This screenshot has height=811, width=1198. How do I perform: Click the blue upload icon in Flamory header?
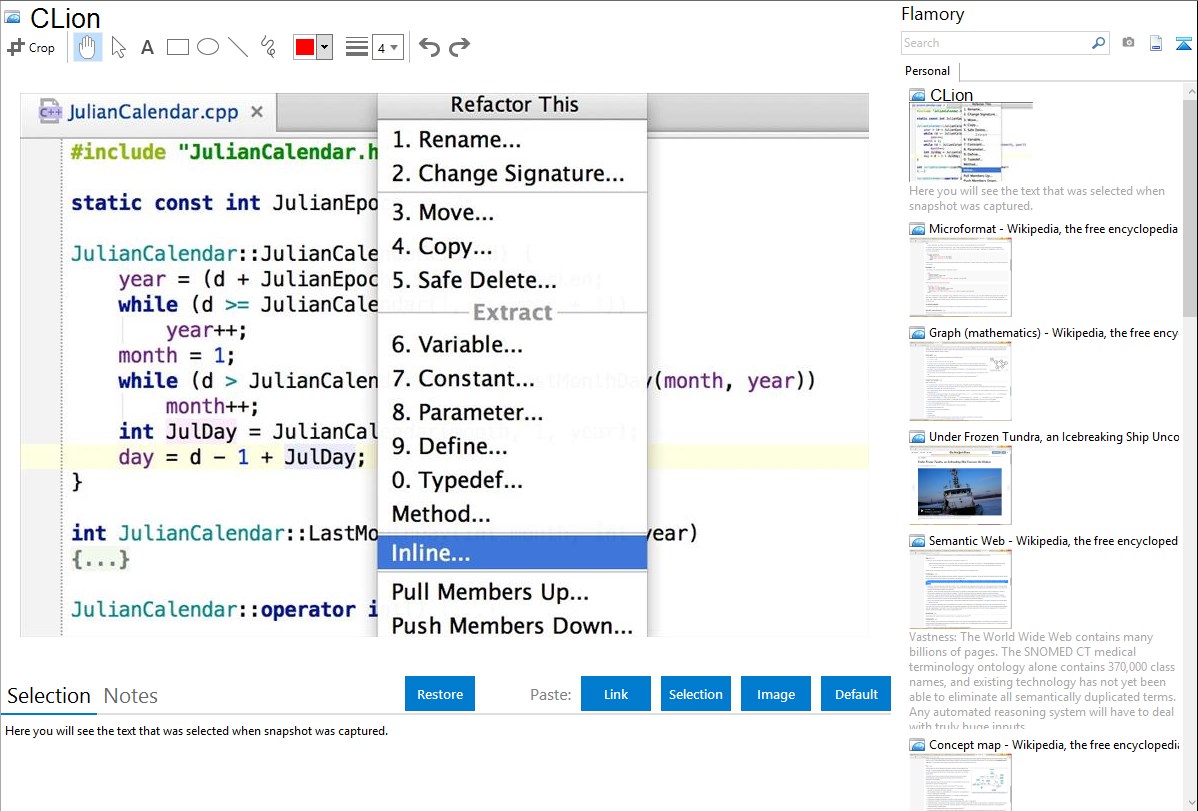(1183, 44)
